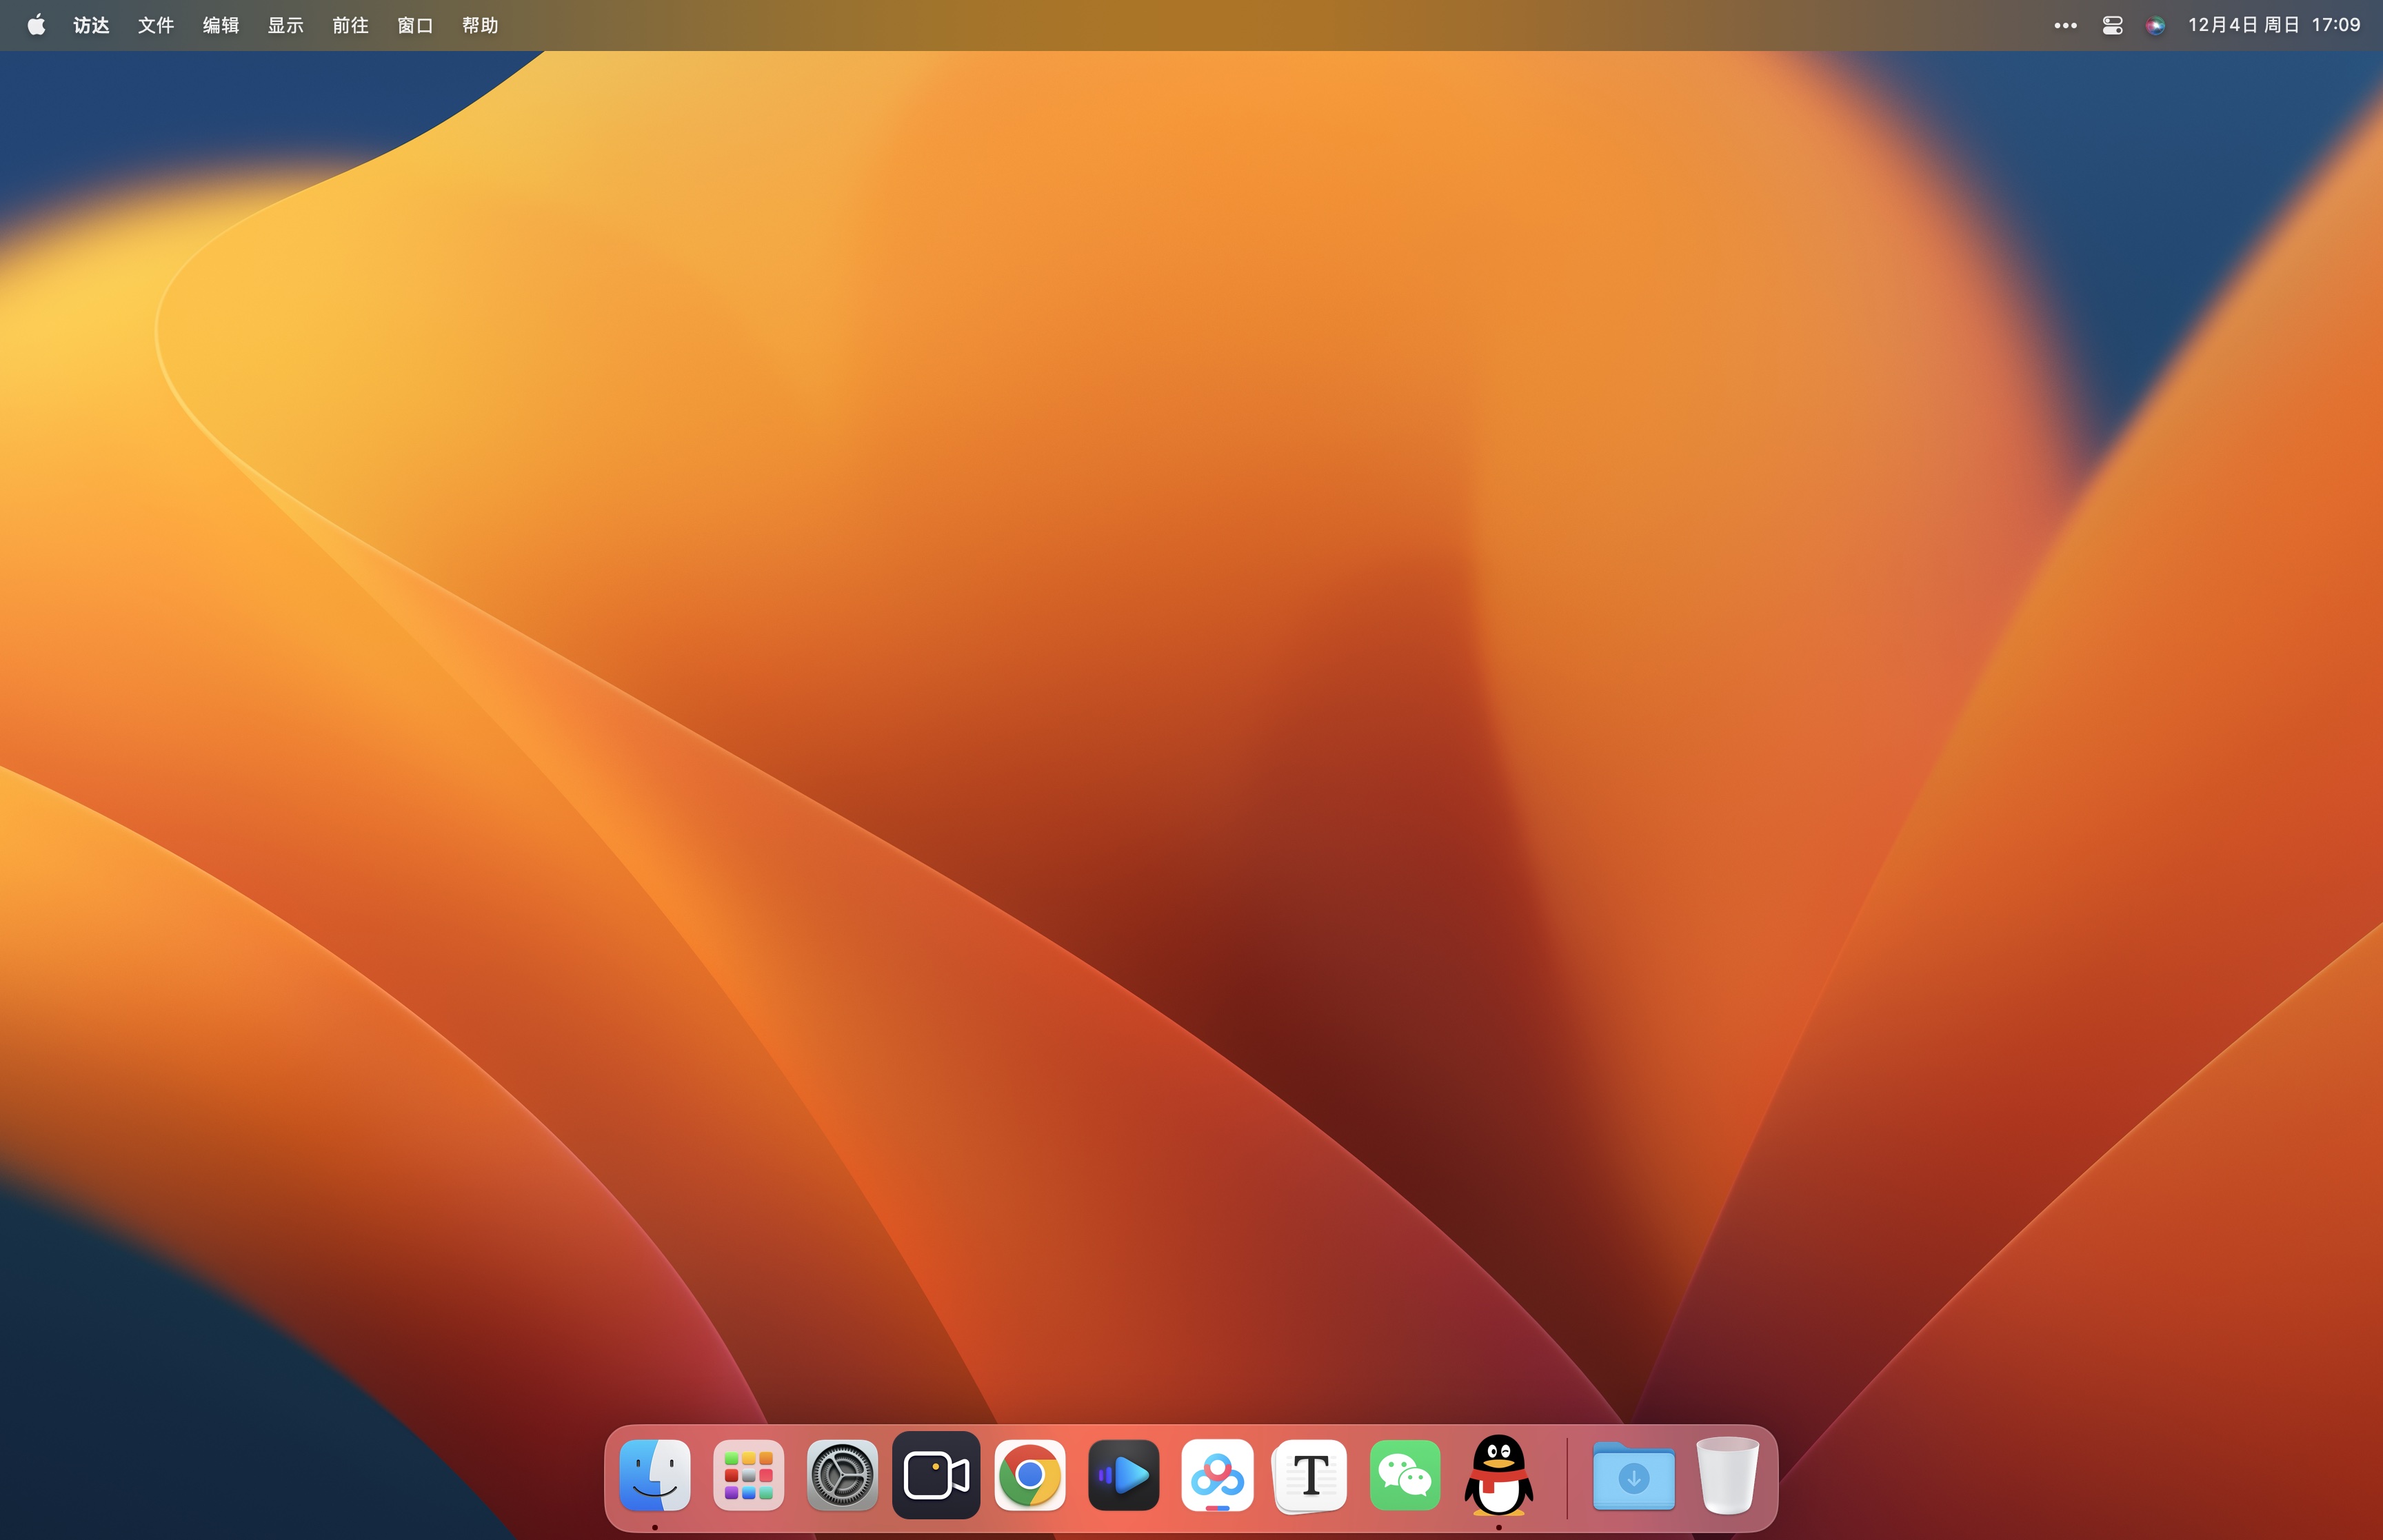The width and height of the screenshot is (2383, 1540).
Task: Click the date and time 12月4日 周日 17:09
Action: click(x=2274, y=25)
